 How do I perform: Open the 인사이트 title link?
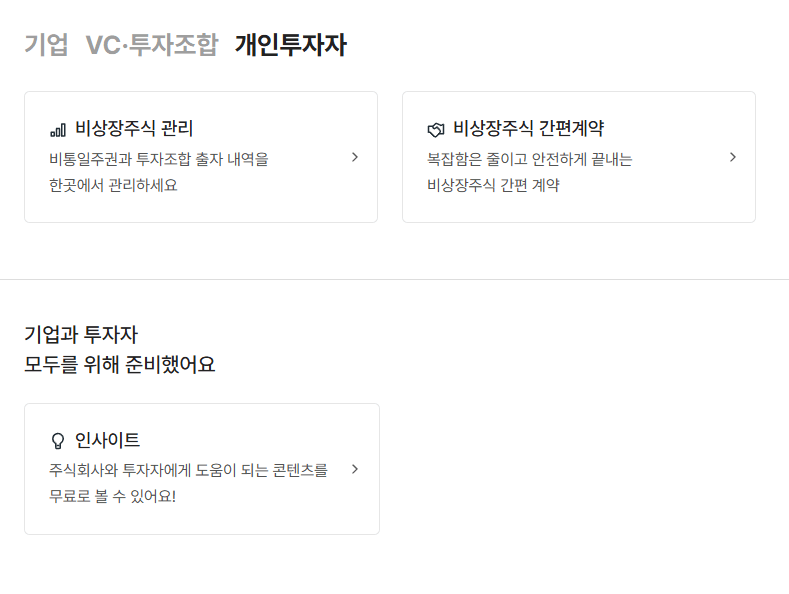(x=107, y=440)
